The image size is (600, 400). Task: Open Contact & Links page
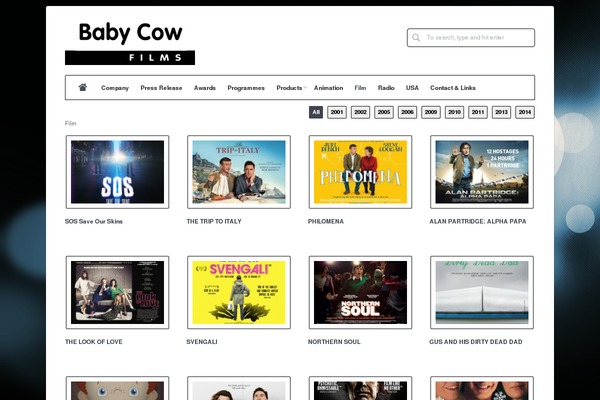tap(453, 88)
